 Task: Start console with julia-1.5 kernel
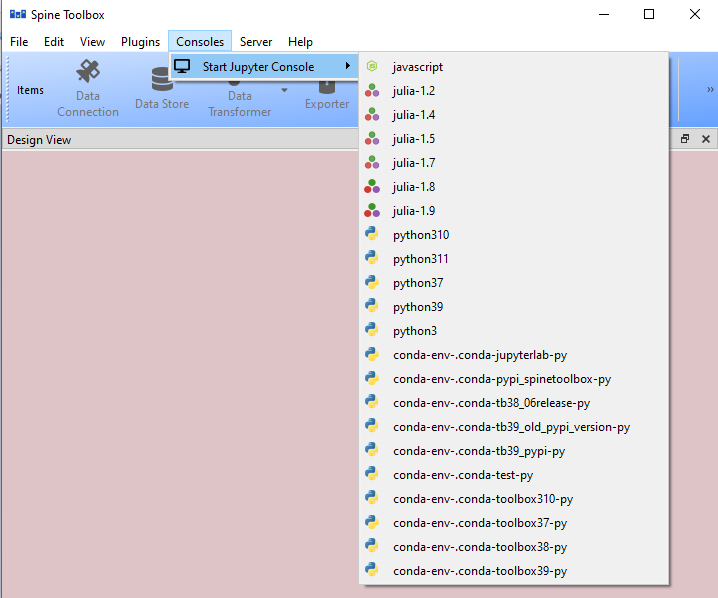[513, 139]
